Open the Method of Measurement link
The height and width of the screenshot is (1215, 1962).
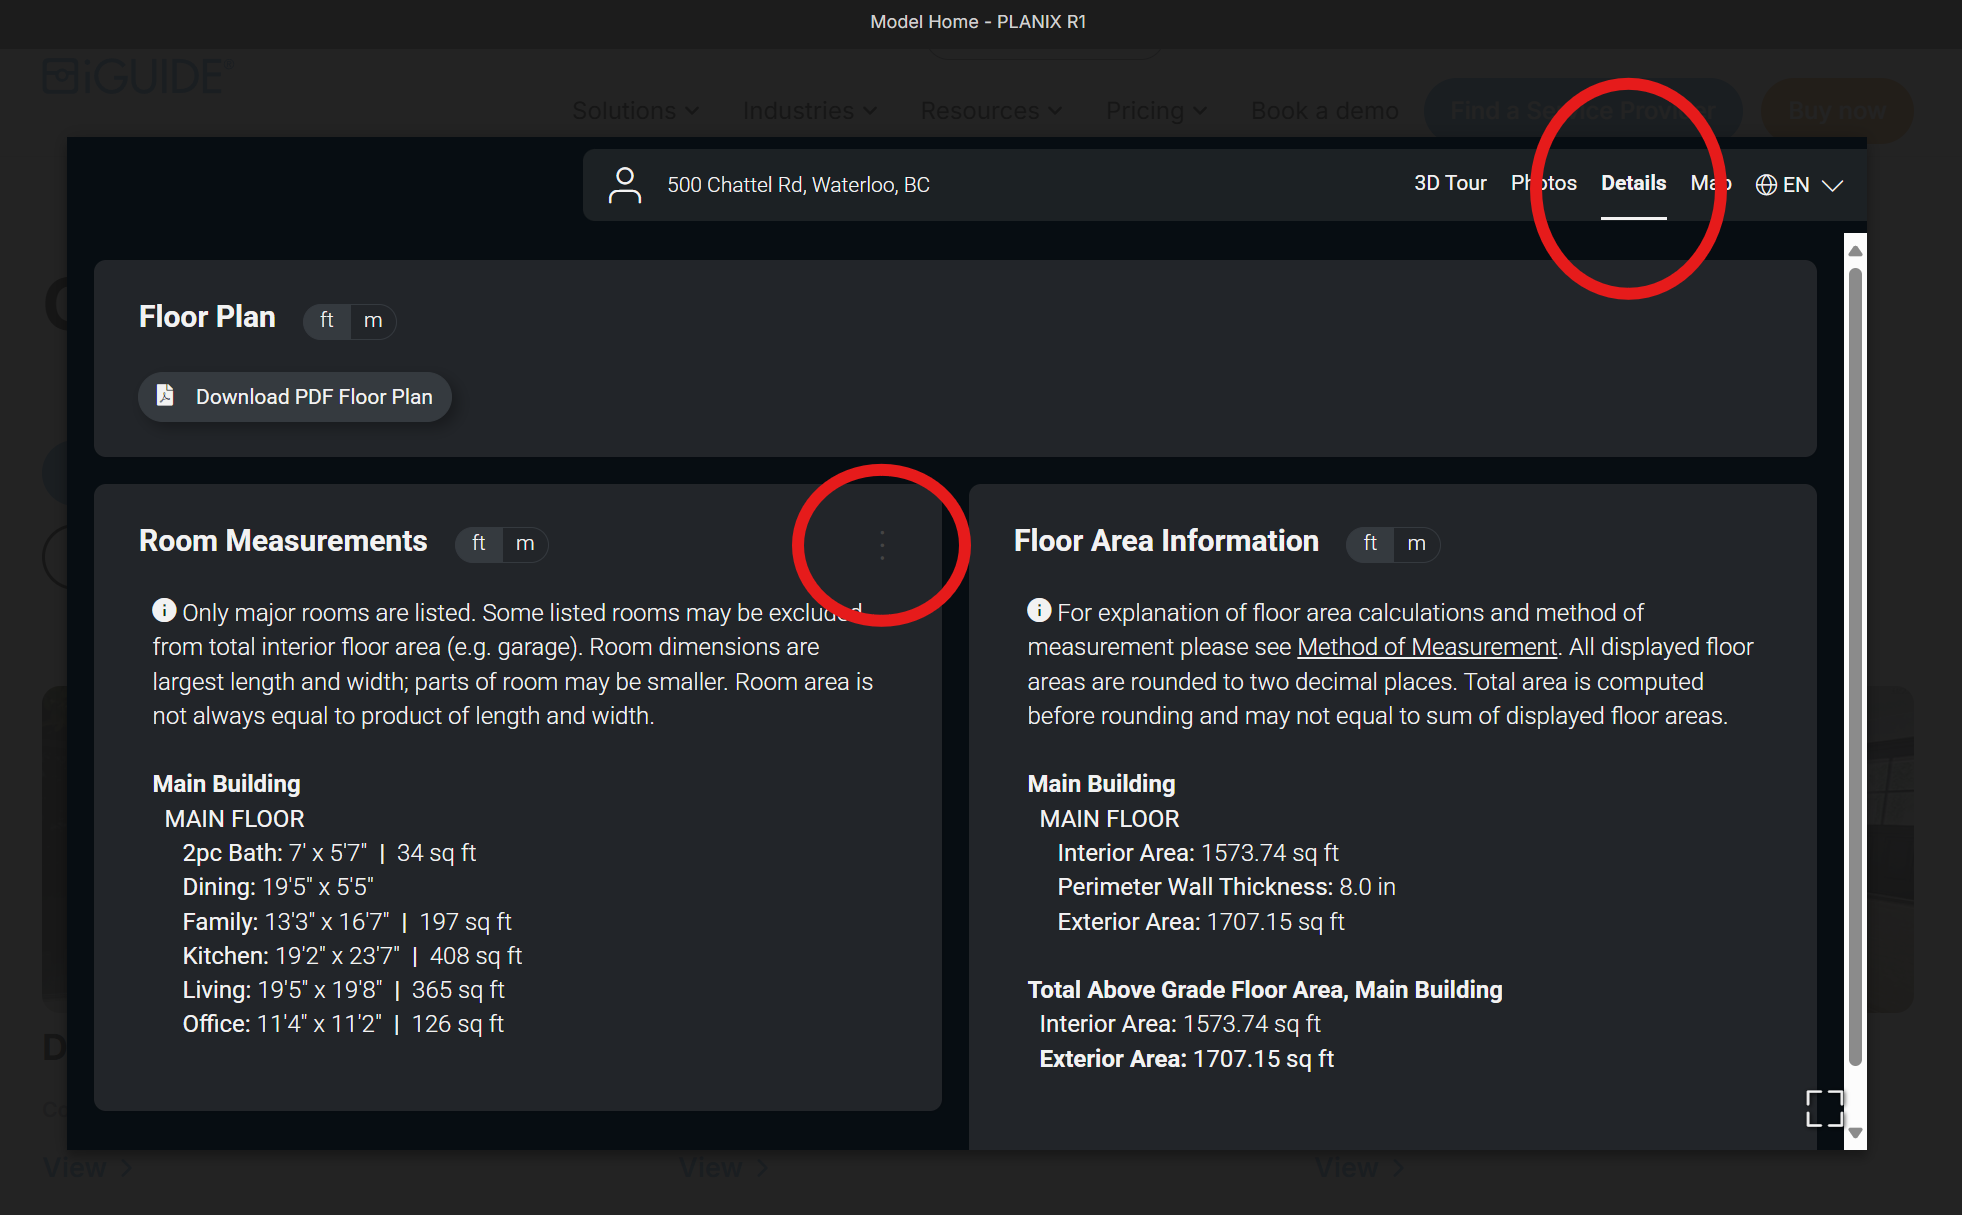pyautogui.click(x=1427, y=647)
